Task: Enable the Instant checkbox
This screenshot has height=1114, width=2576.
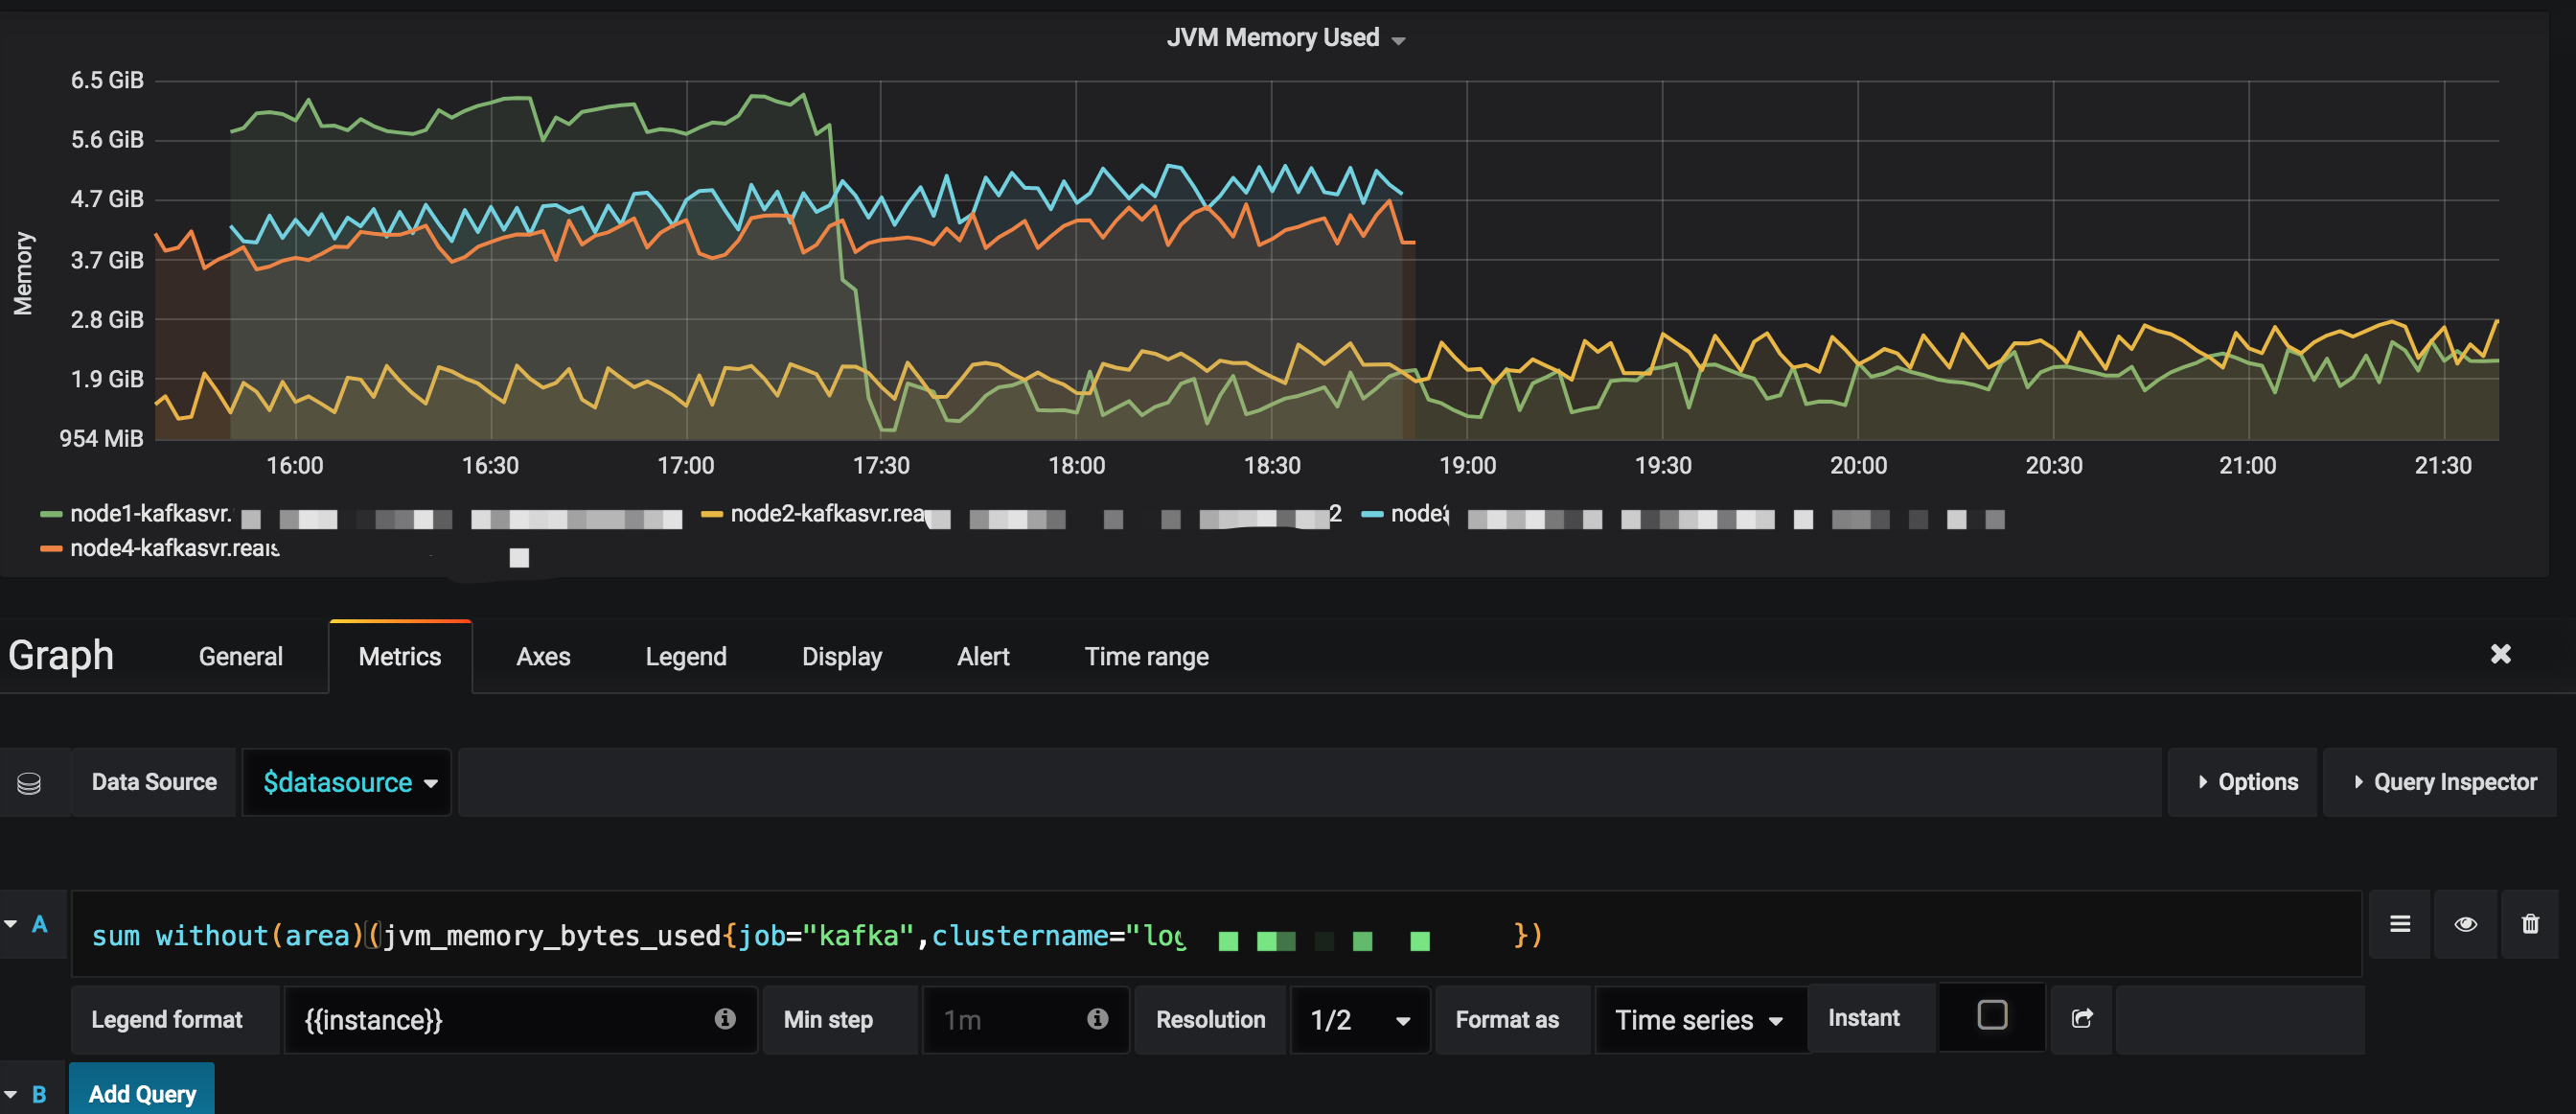Action: pos(1991,1015)
